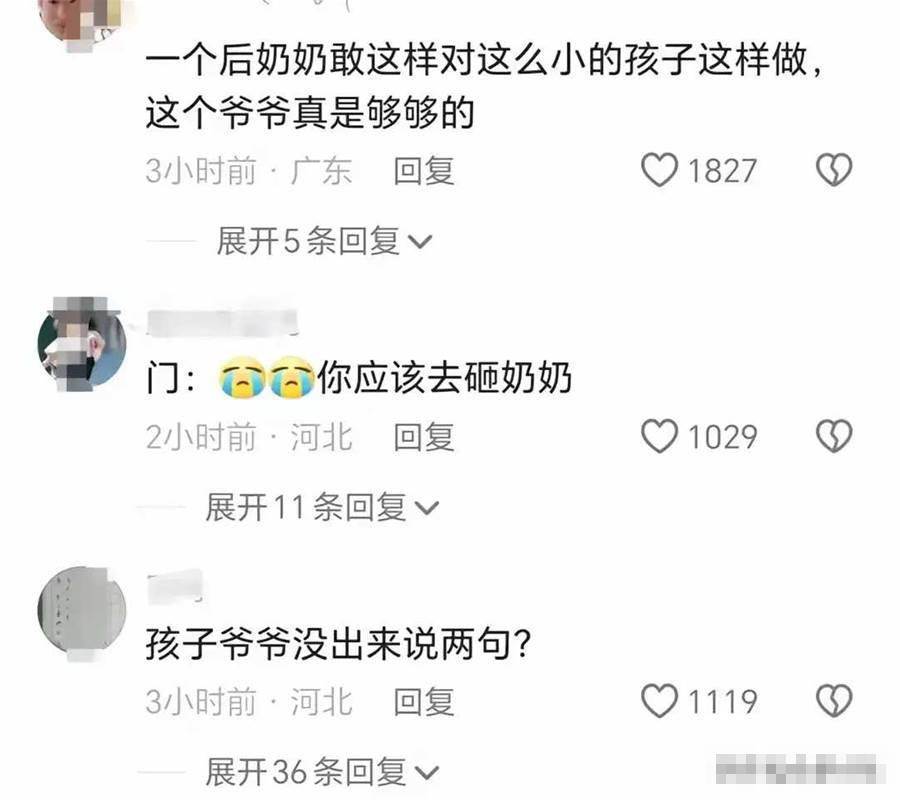Tap broken heart on 孩子爷爷 comment
Image resolution: width=900 pixels, height=800 pixels.
click(x=834, y=701)
